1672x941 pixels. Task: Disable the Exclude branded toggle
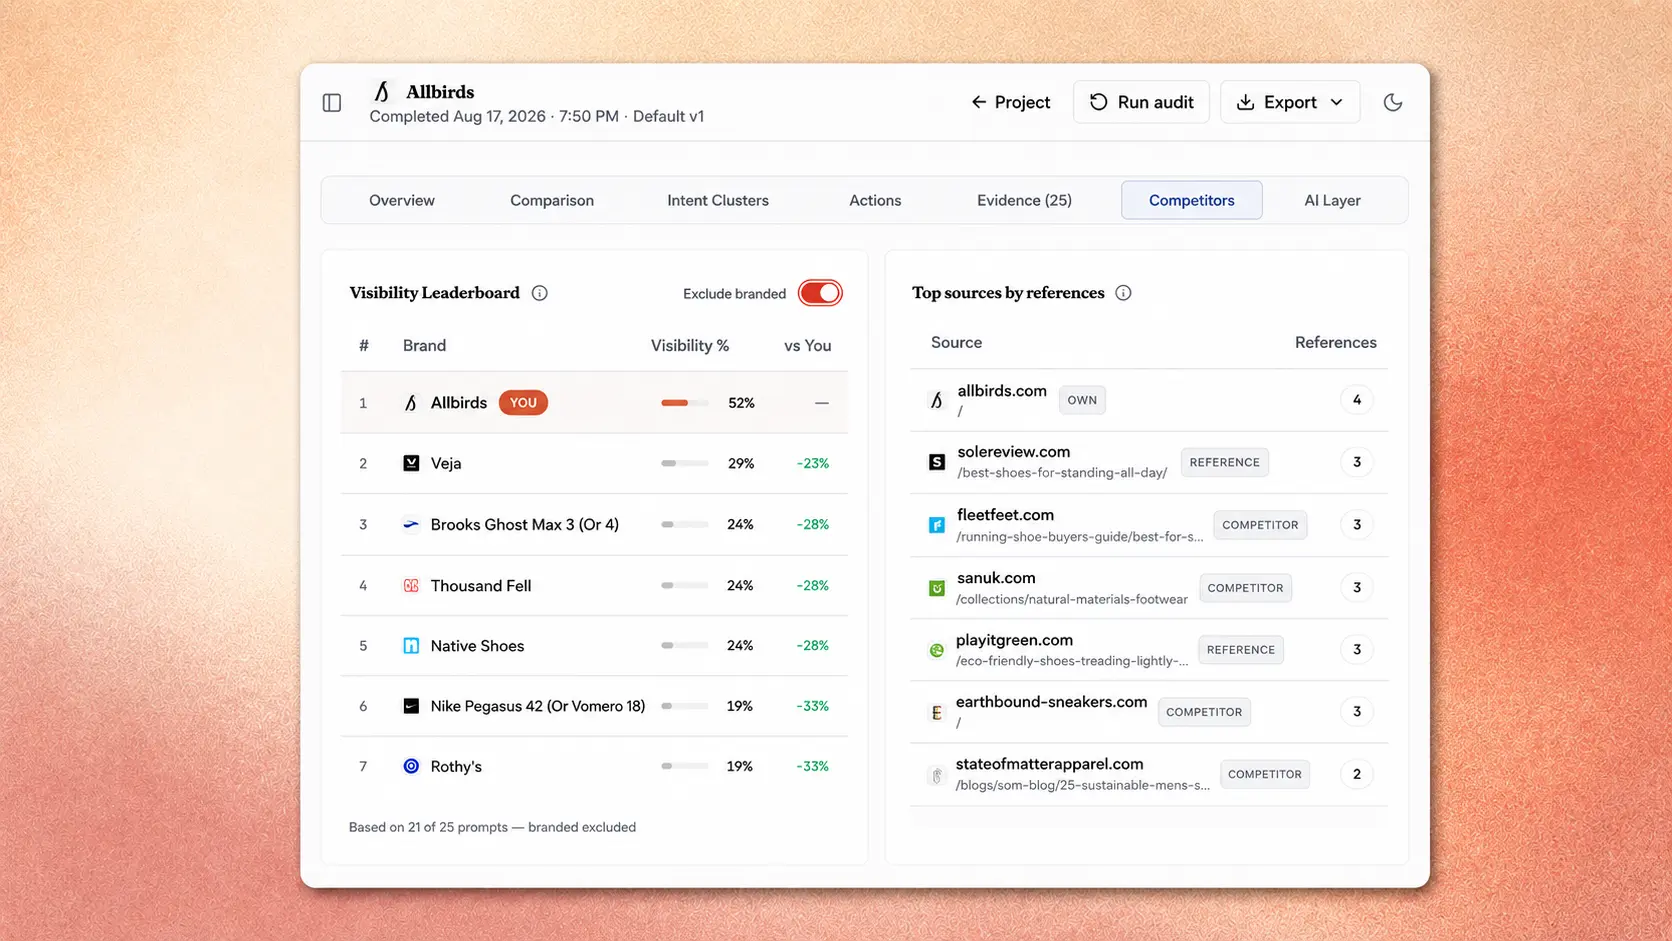coord(820,293)
